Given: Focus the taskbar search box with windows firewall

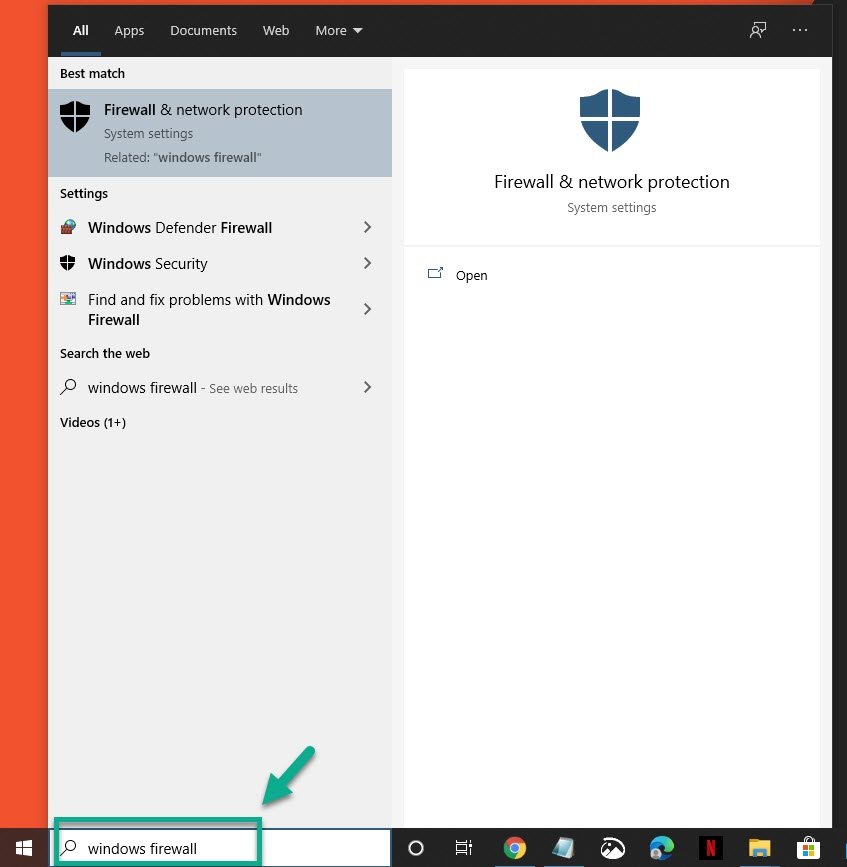Looking at the screenshot, I should click(221, 848).
